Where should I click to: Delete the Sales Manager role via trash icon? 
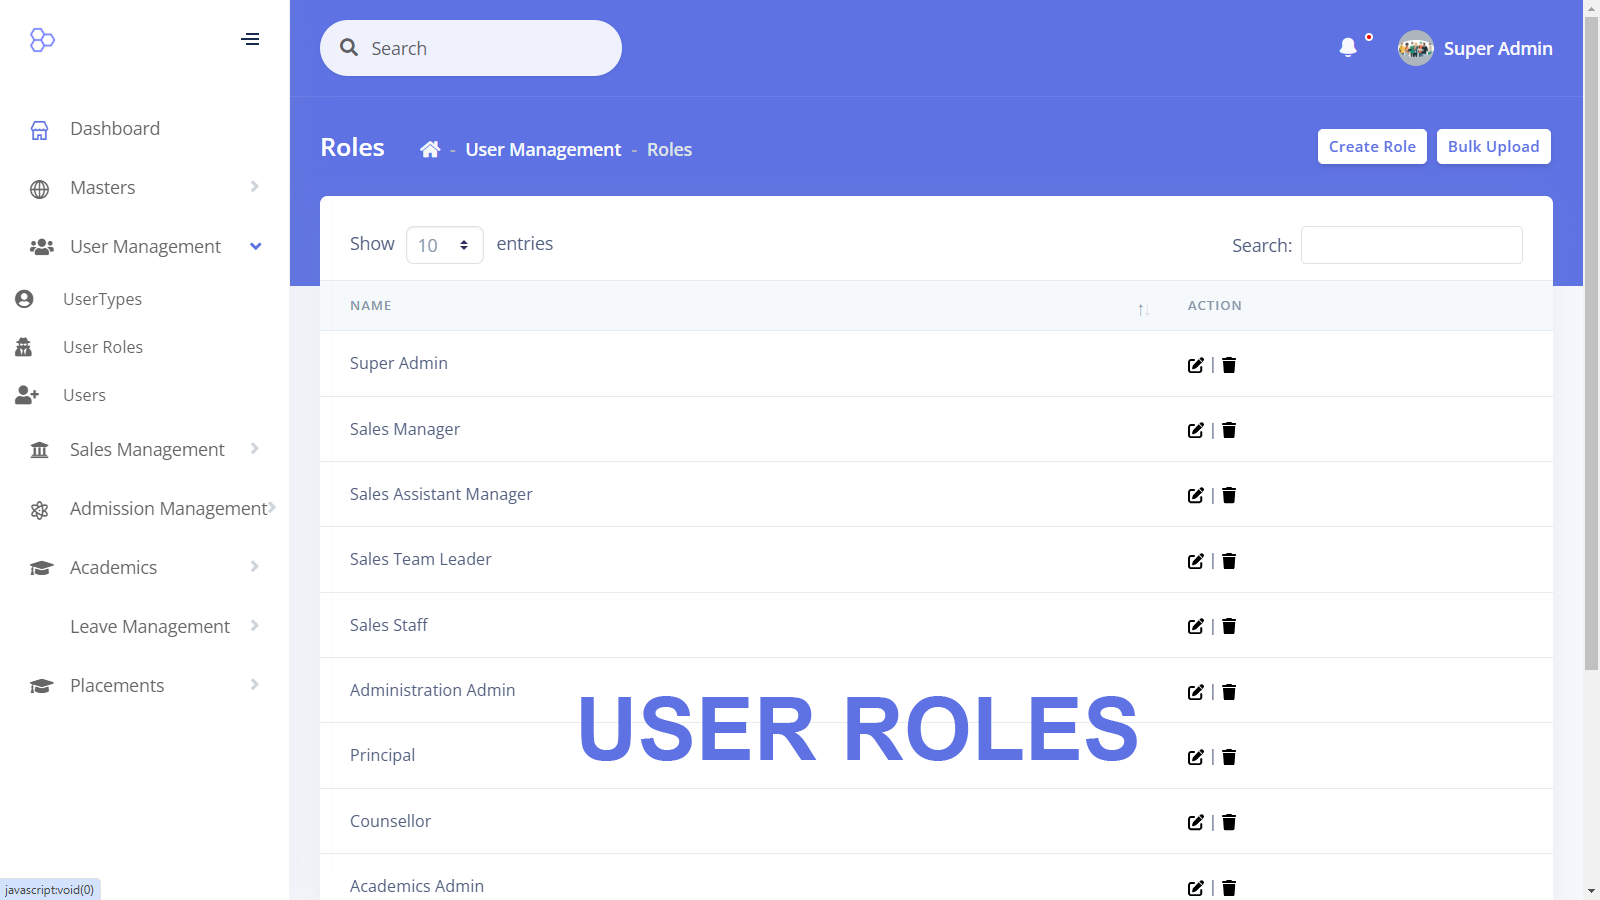[1229, 430]
